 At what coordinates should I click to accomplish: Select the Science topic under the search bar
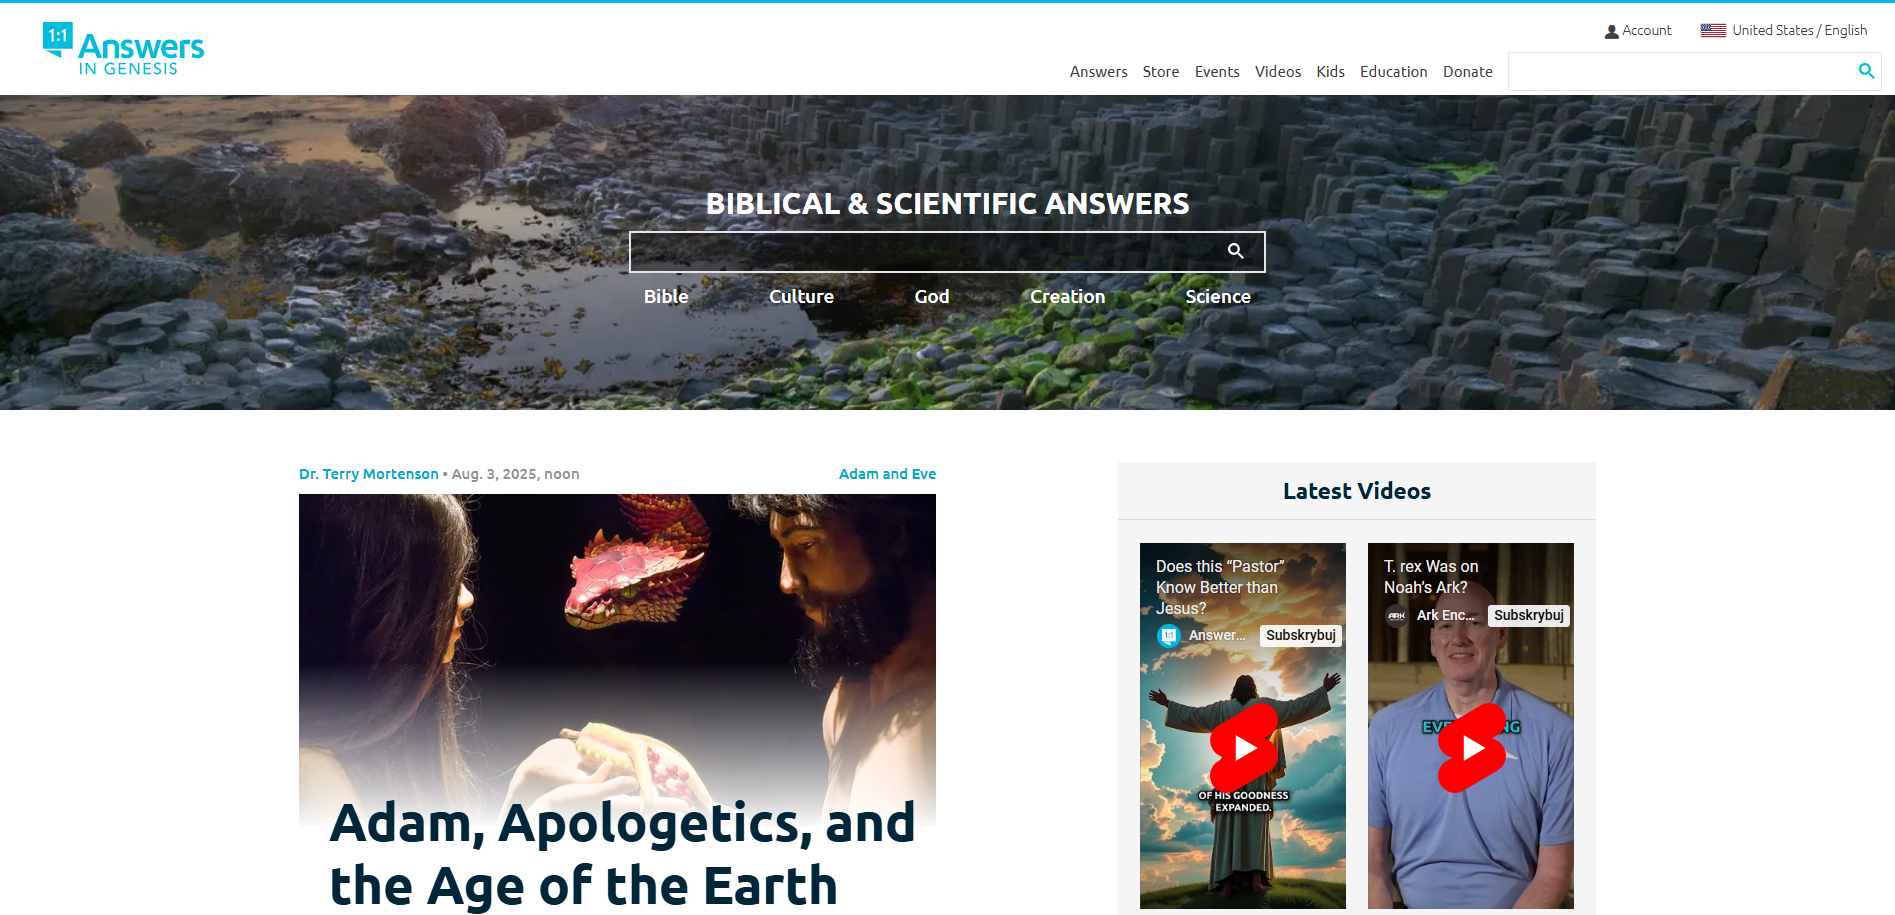pos(1218,297)
